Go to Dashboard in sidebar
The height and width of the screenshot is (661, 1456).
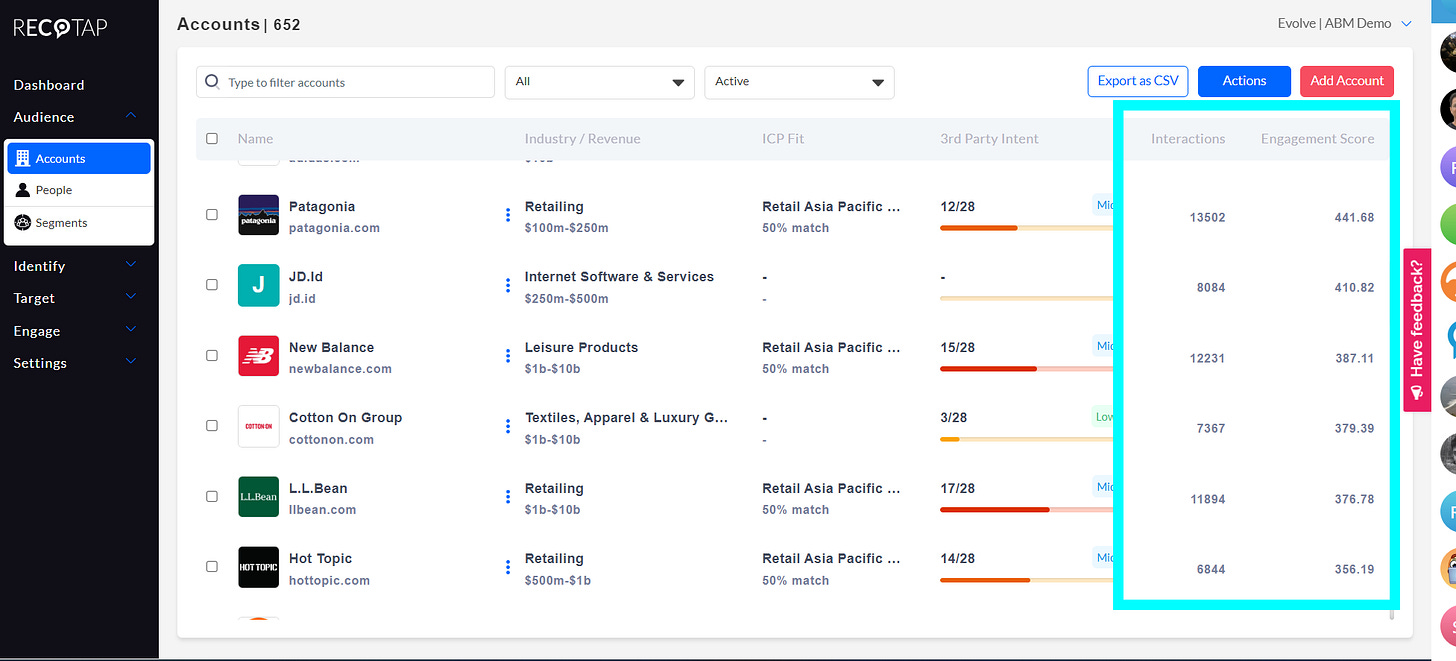tap(49, 85)
